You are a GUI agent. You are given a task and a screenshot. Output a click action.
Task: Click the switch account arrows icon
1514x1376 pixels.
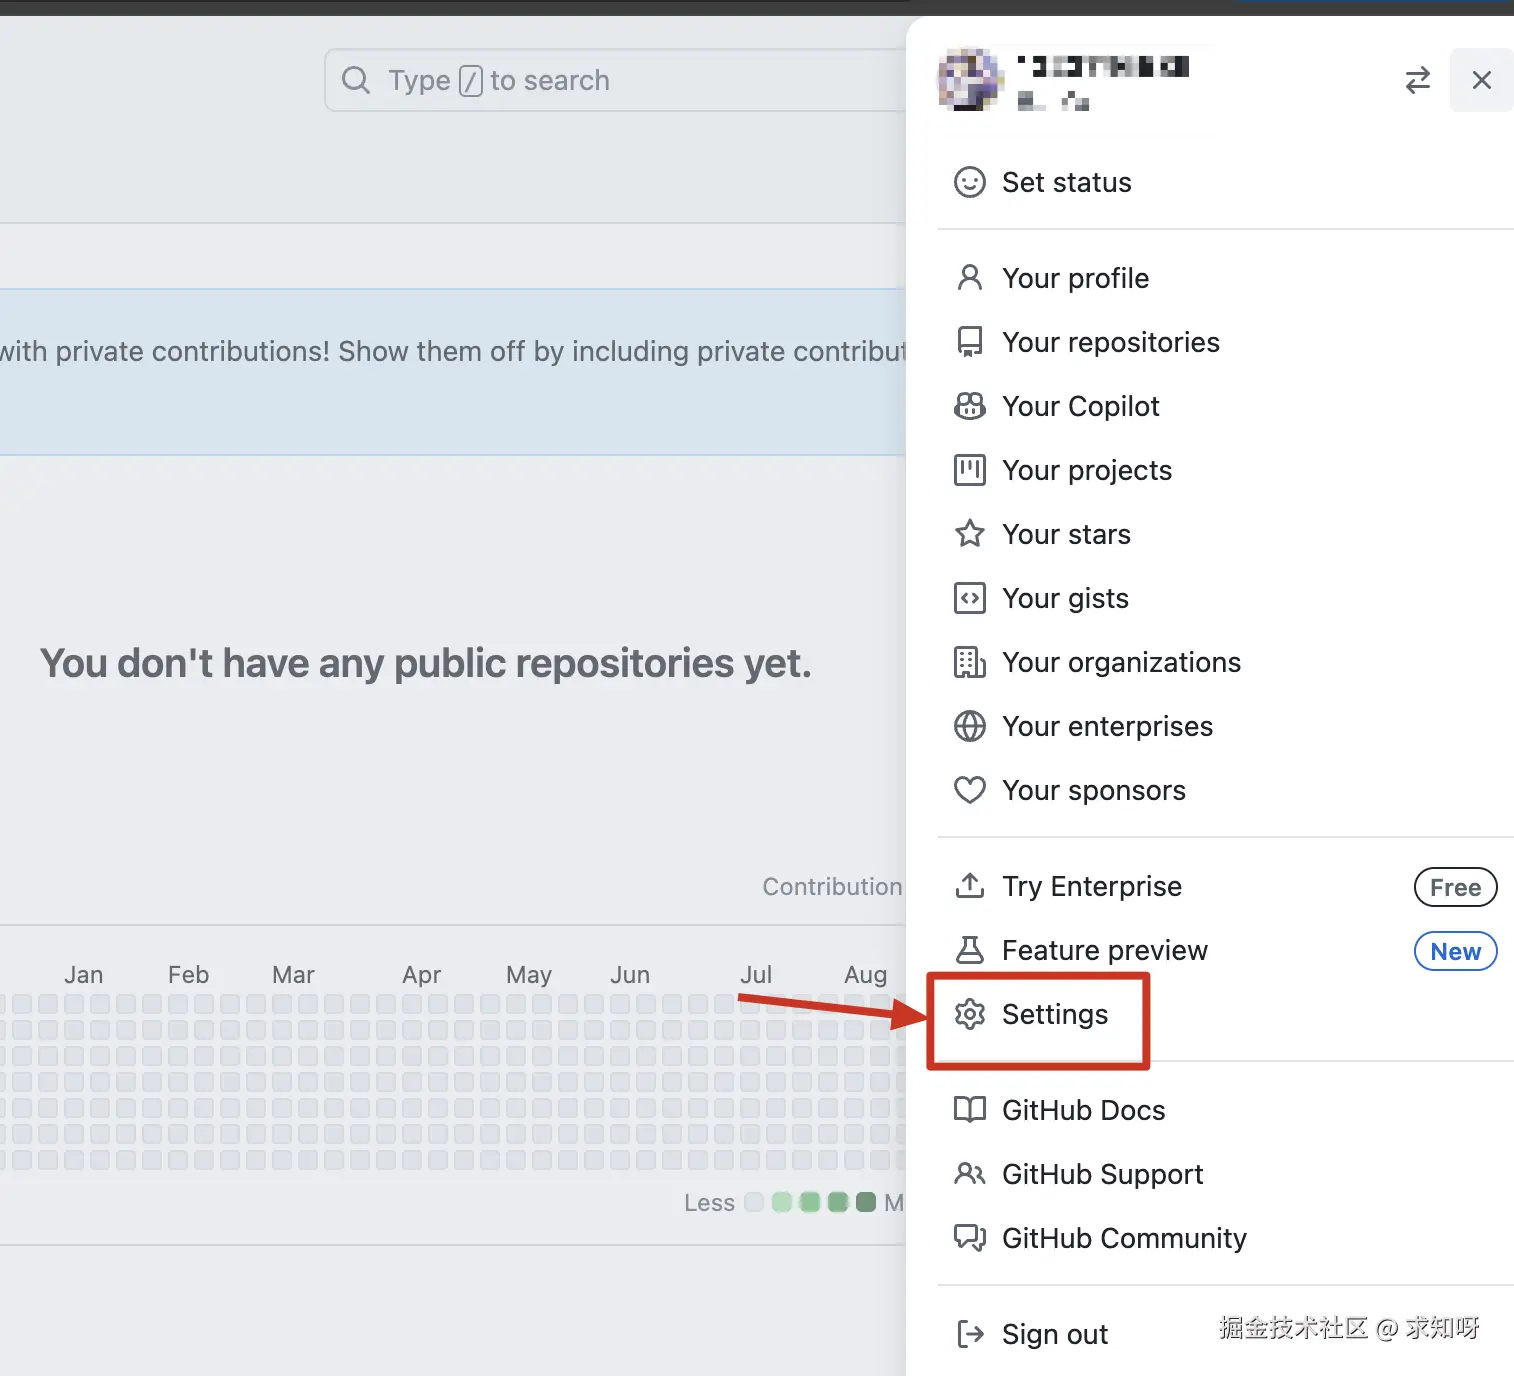pos(1417,80)
